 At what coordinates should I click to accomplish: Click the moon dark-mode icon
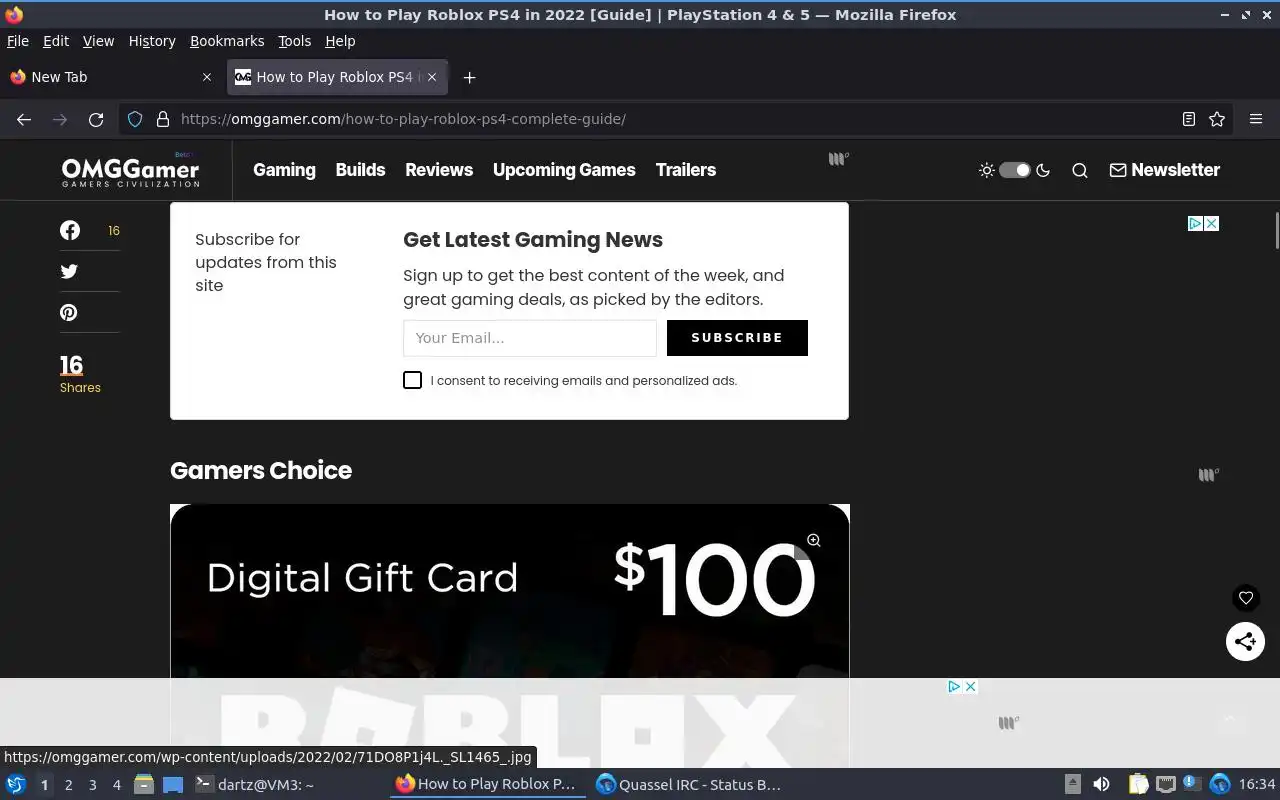tap(1043, 170)
